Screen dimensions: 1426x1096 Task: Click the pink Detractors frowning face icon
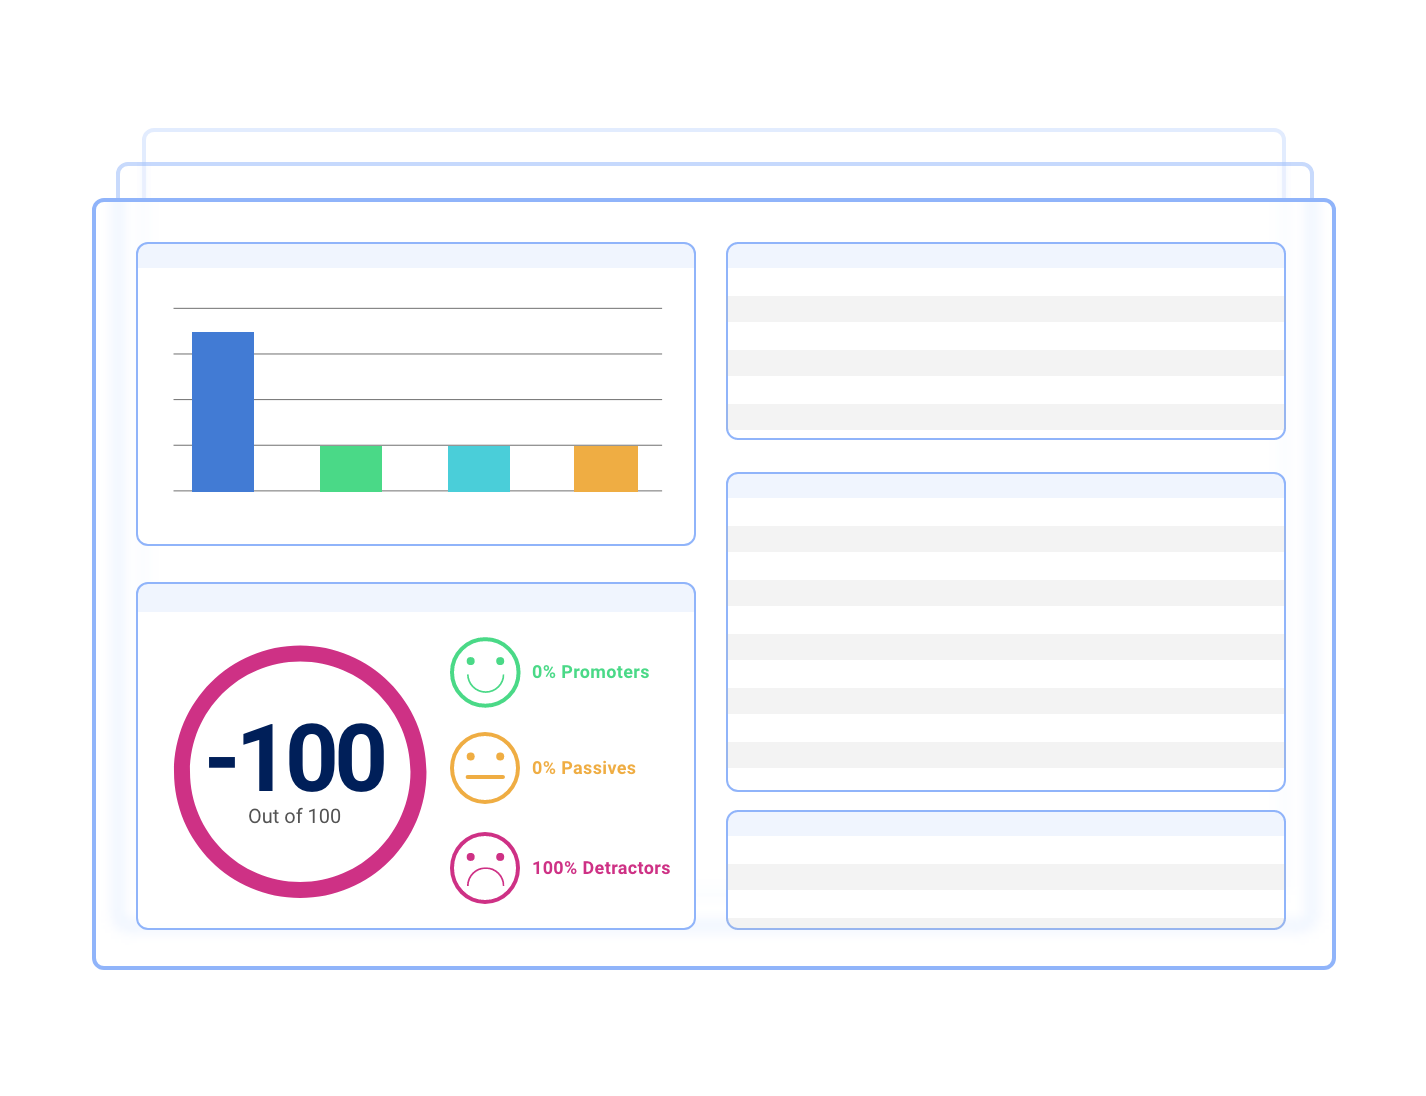pos(485,868)
